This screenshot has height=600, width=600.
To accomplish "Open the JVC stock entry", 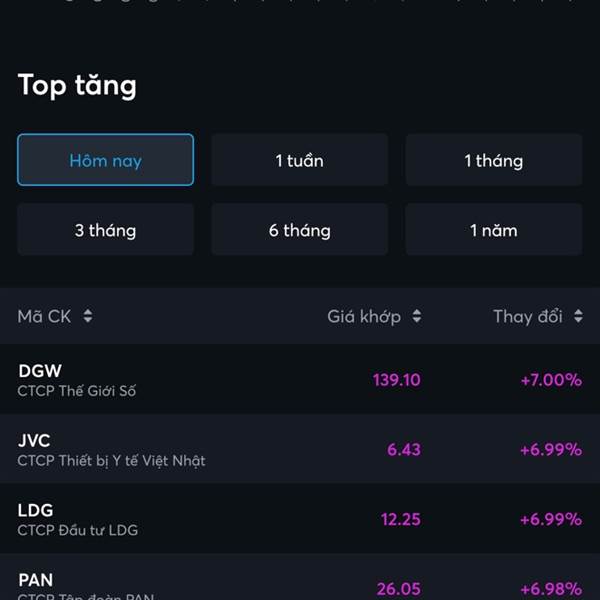I will coord(300,448).
